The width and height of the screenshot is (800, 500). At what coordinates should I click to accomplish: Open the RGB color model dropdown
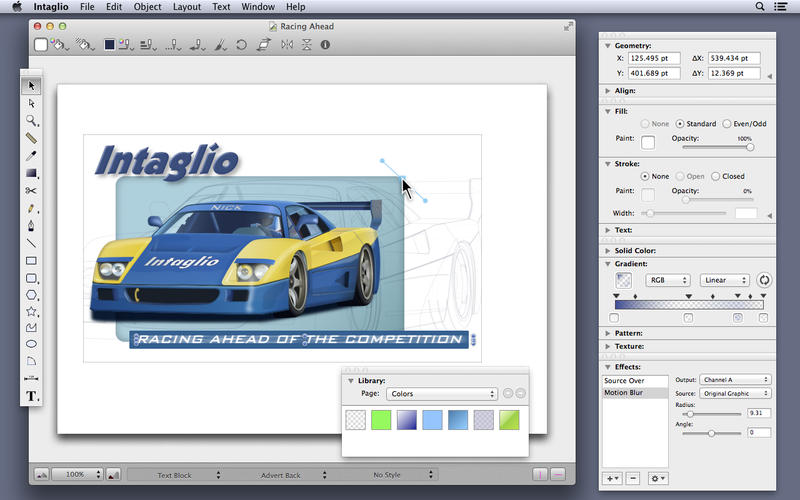[x=668, y=280]
